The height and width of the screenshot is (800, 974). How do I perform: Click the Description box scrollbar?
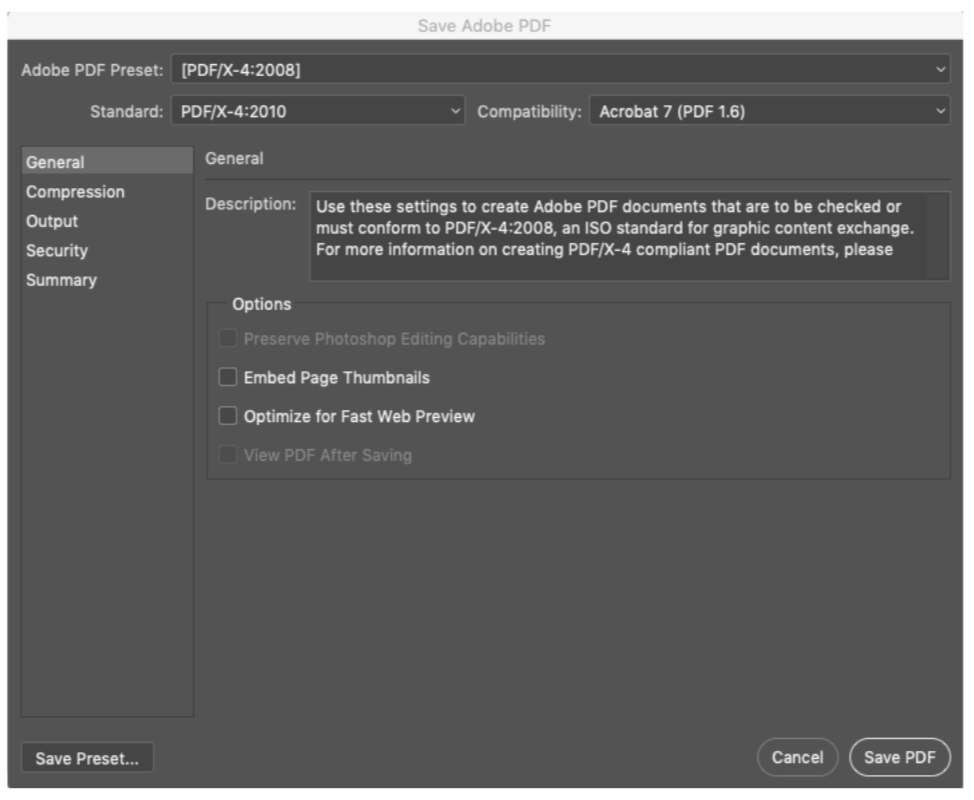pos(937,236)
